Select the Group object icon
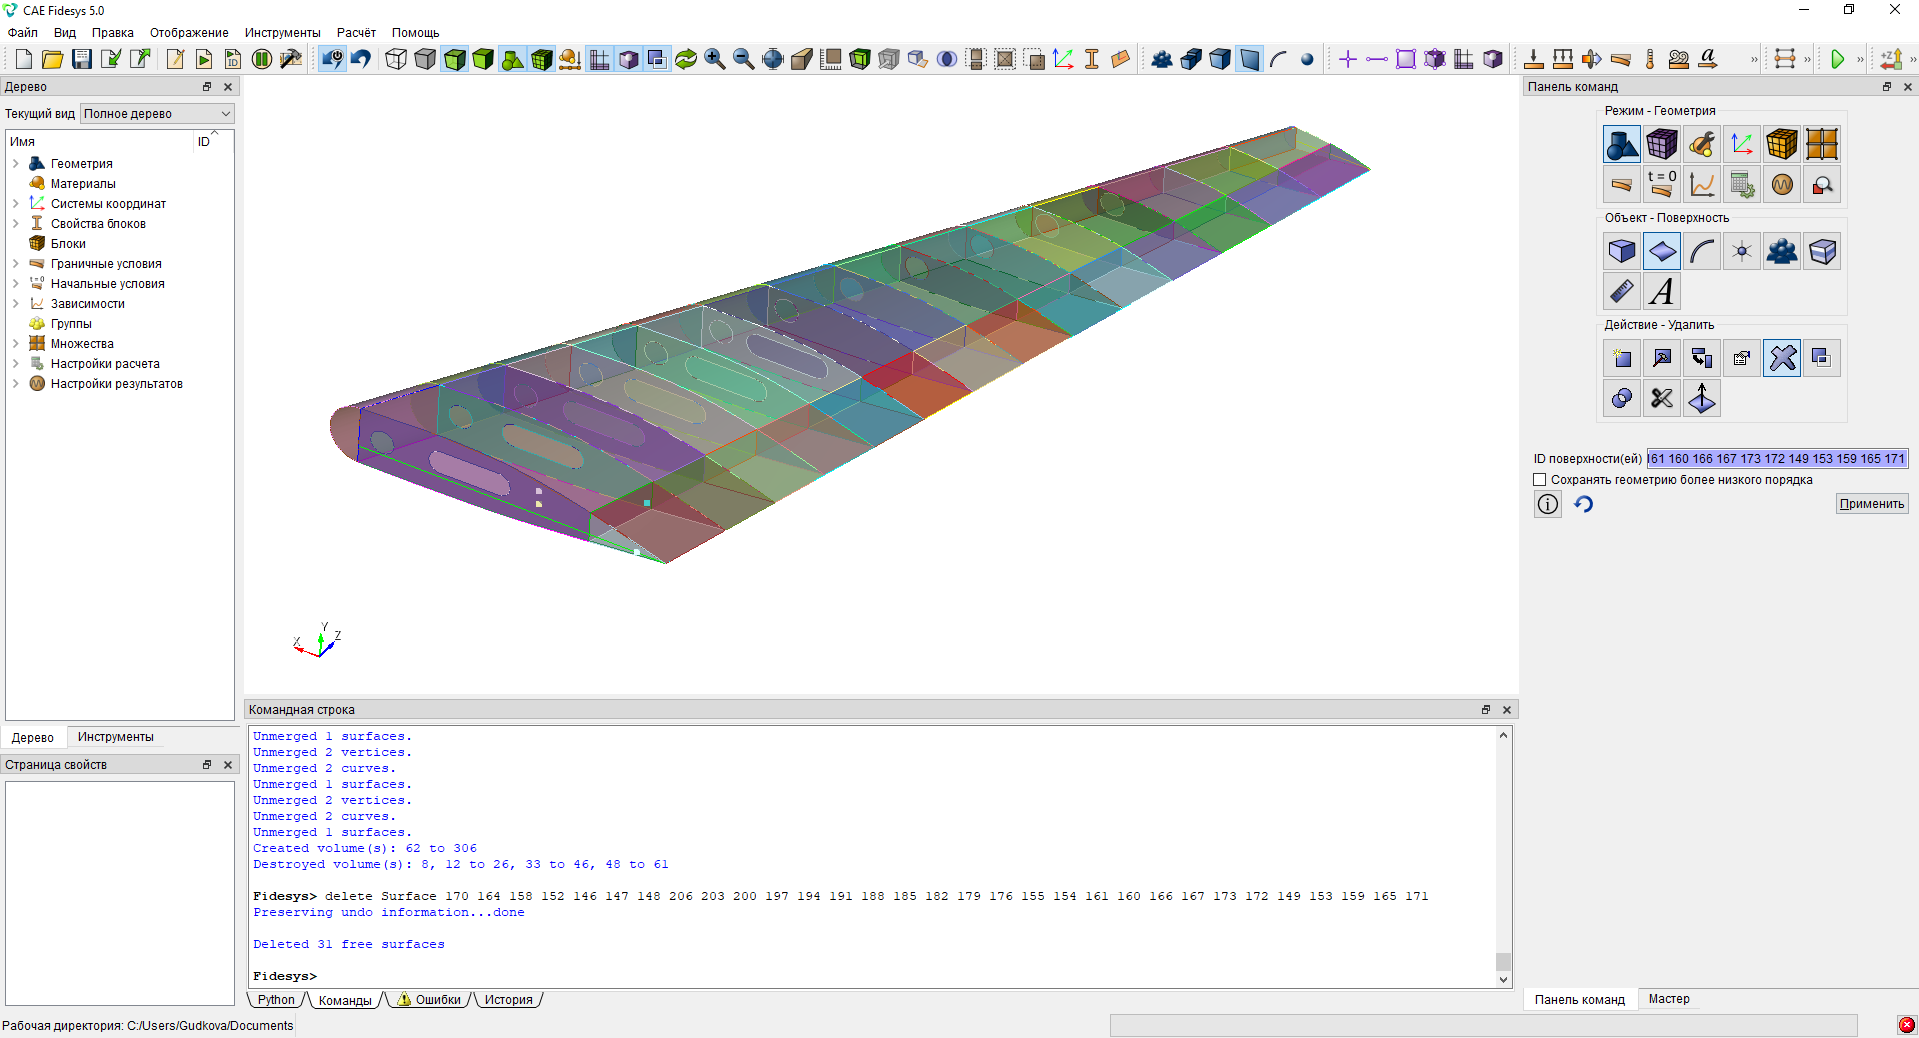 tap(1782, 251)
